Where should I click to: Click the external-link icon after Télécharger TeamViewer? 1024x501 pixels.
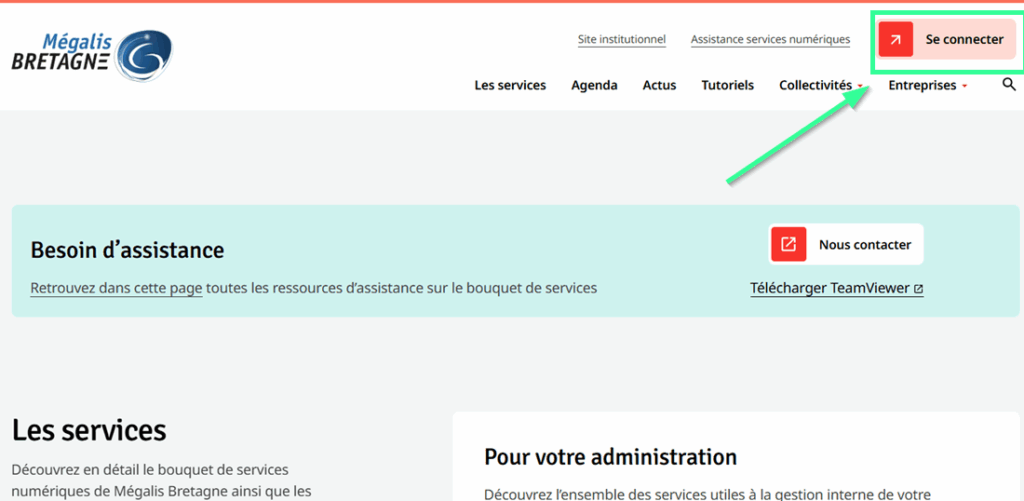(918, 289)
